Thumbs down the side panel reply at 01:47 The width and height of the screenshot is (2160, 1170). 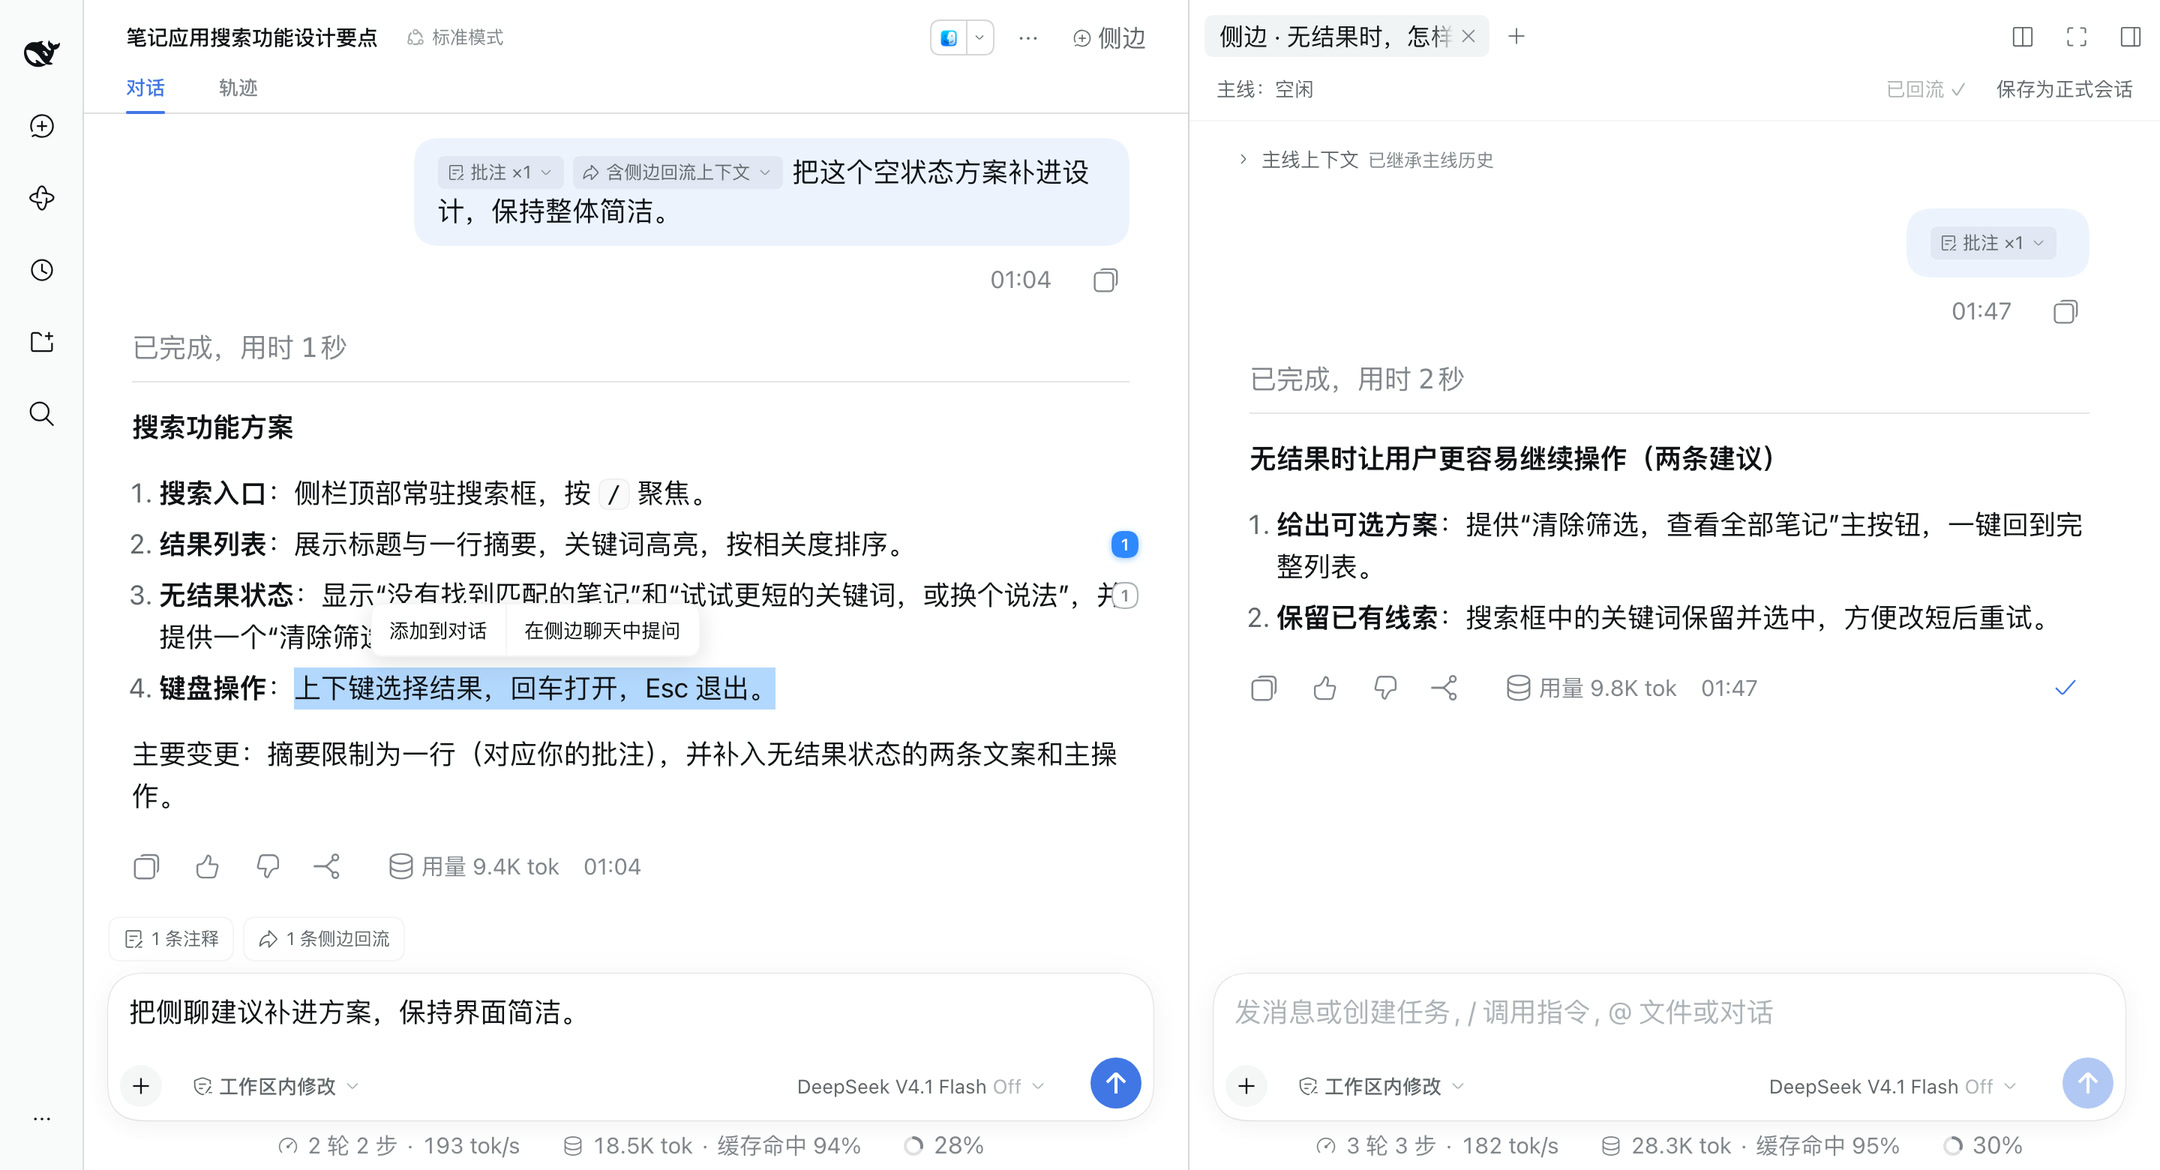[x=1385, y=688]
